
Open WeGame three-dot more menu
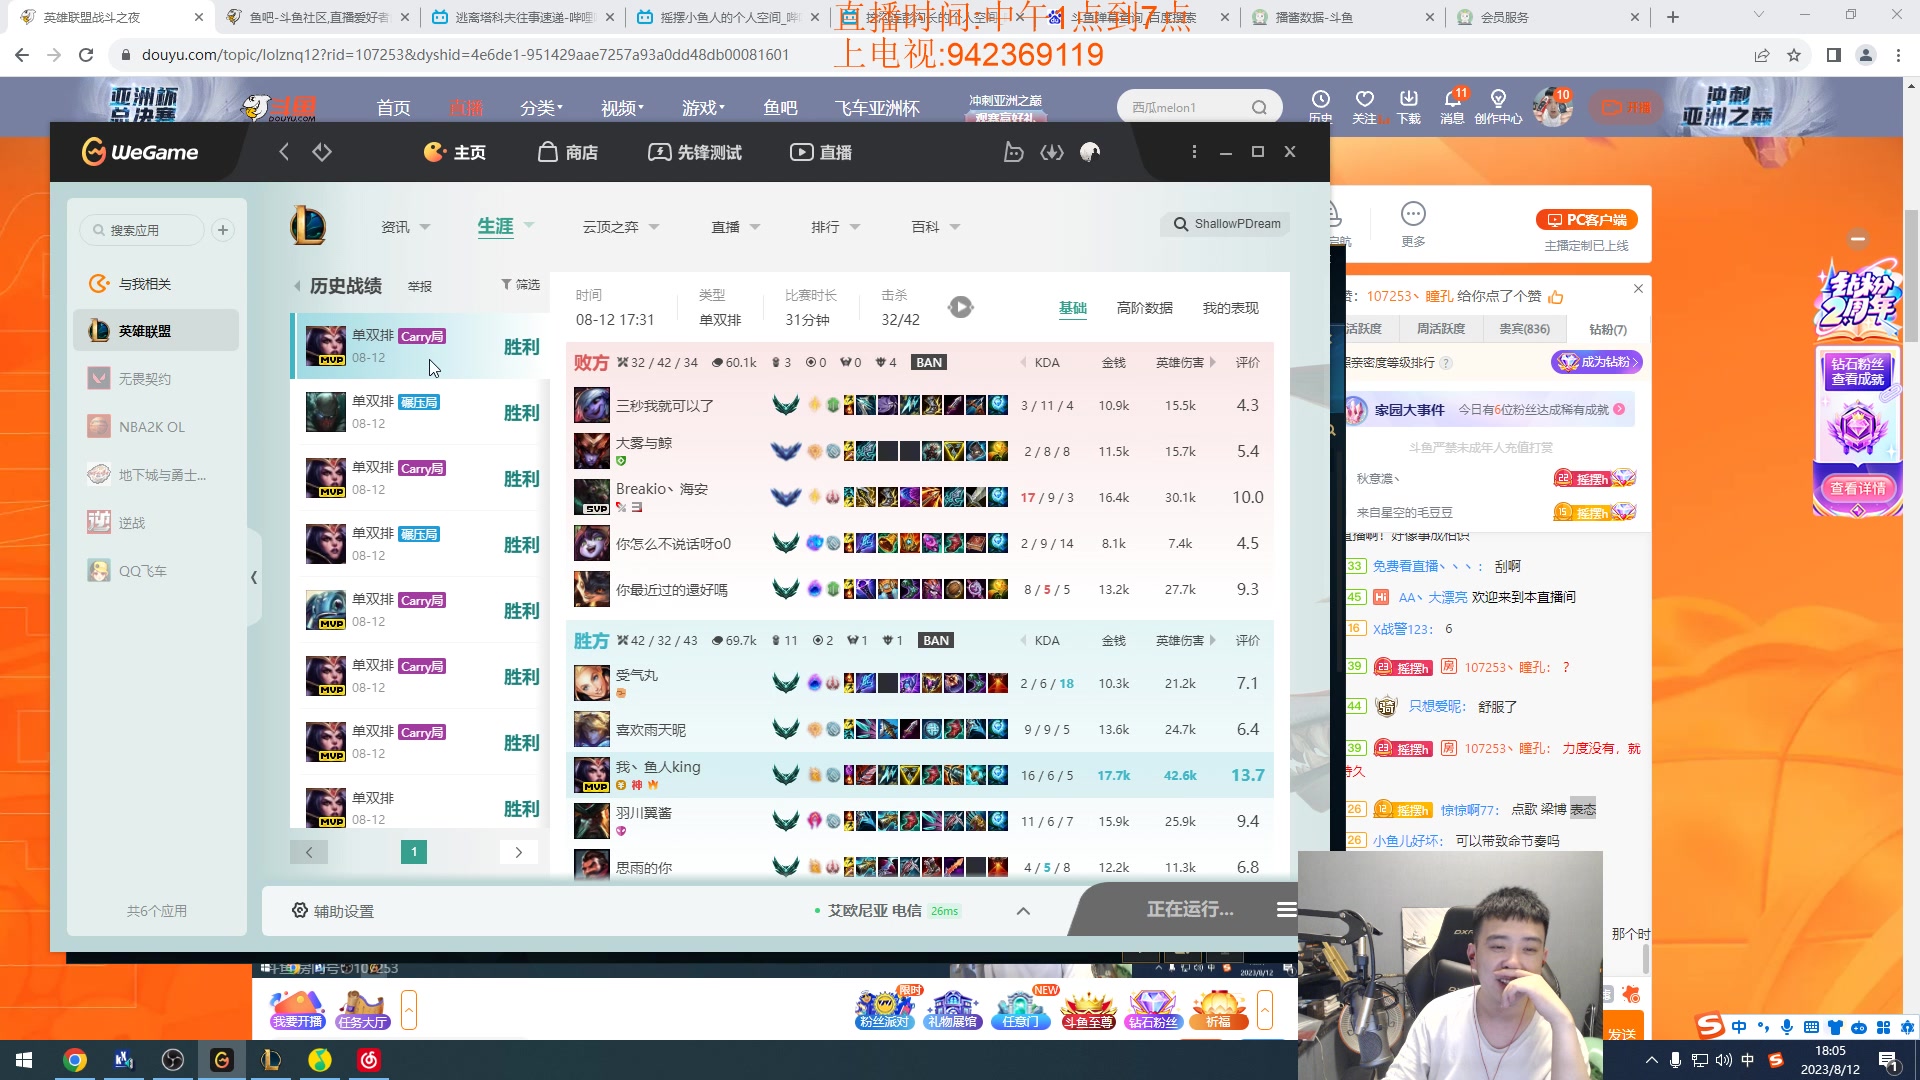coord(1194,152)
